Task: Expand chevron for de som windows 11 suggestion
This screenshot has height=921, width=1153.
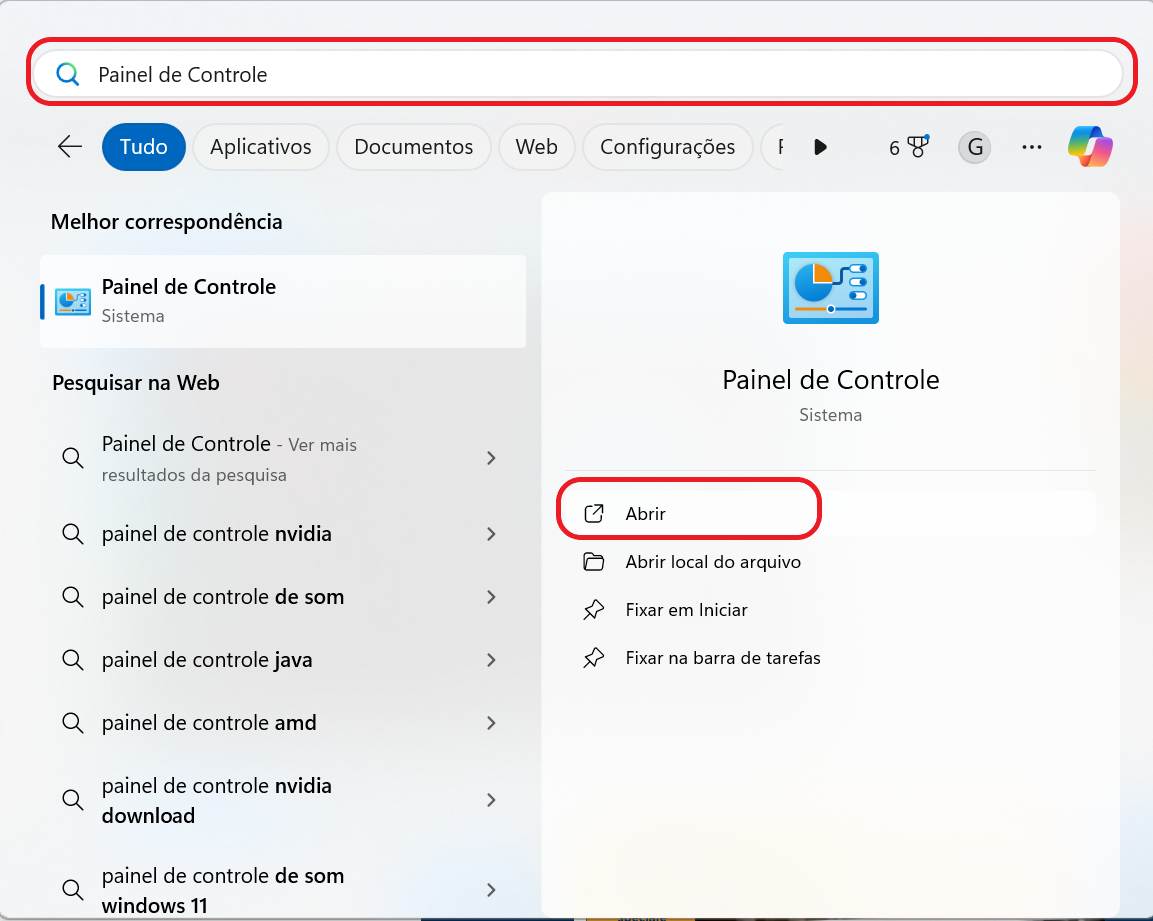Action: (x=491, y=890)
